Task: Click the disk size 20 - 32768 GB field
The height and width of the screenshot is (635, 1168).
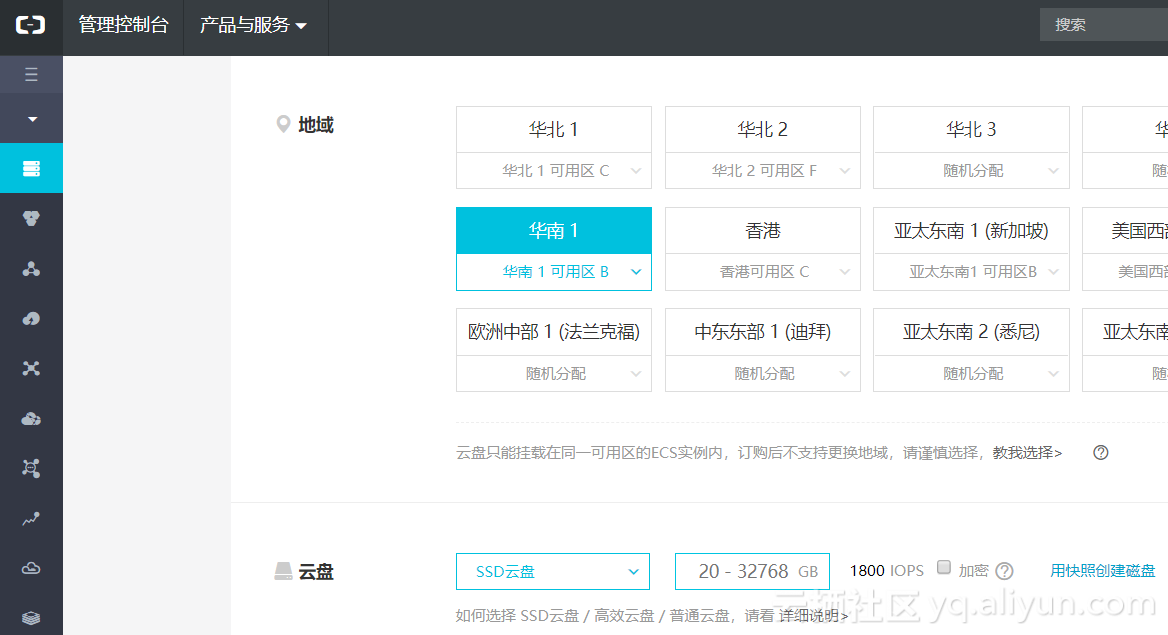Action: tap(752, 572)
